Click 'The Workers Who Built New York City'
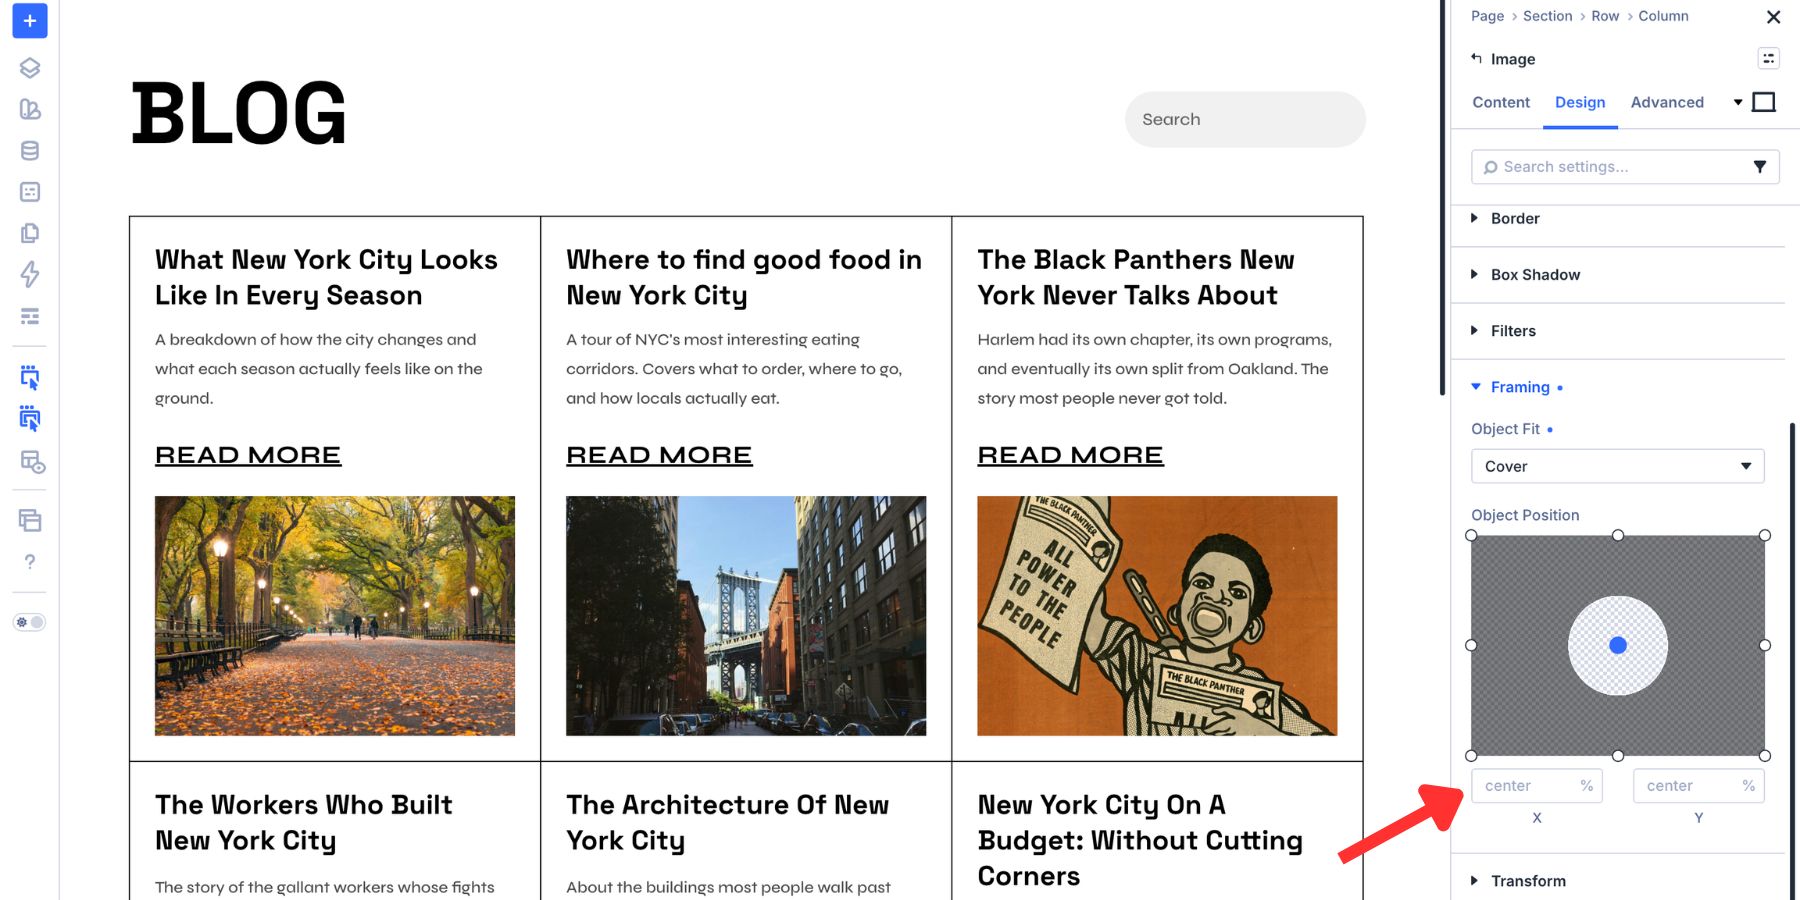Screen dimensions: 1800x900 pos(304,822)
